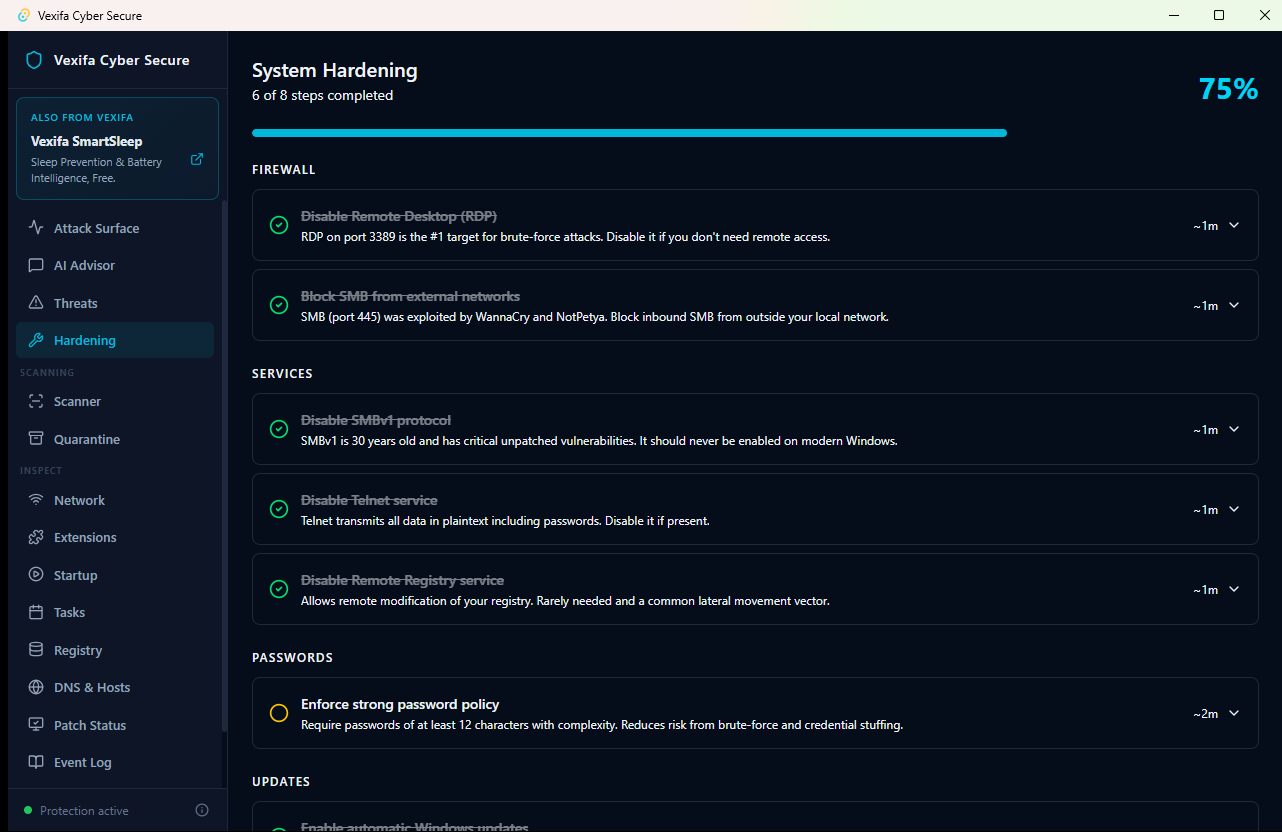
Task: Open the Threats page
Action: click(115, 303)
